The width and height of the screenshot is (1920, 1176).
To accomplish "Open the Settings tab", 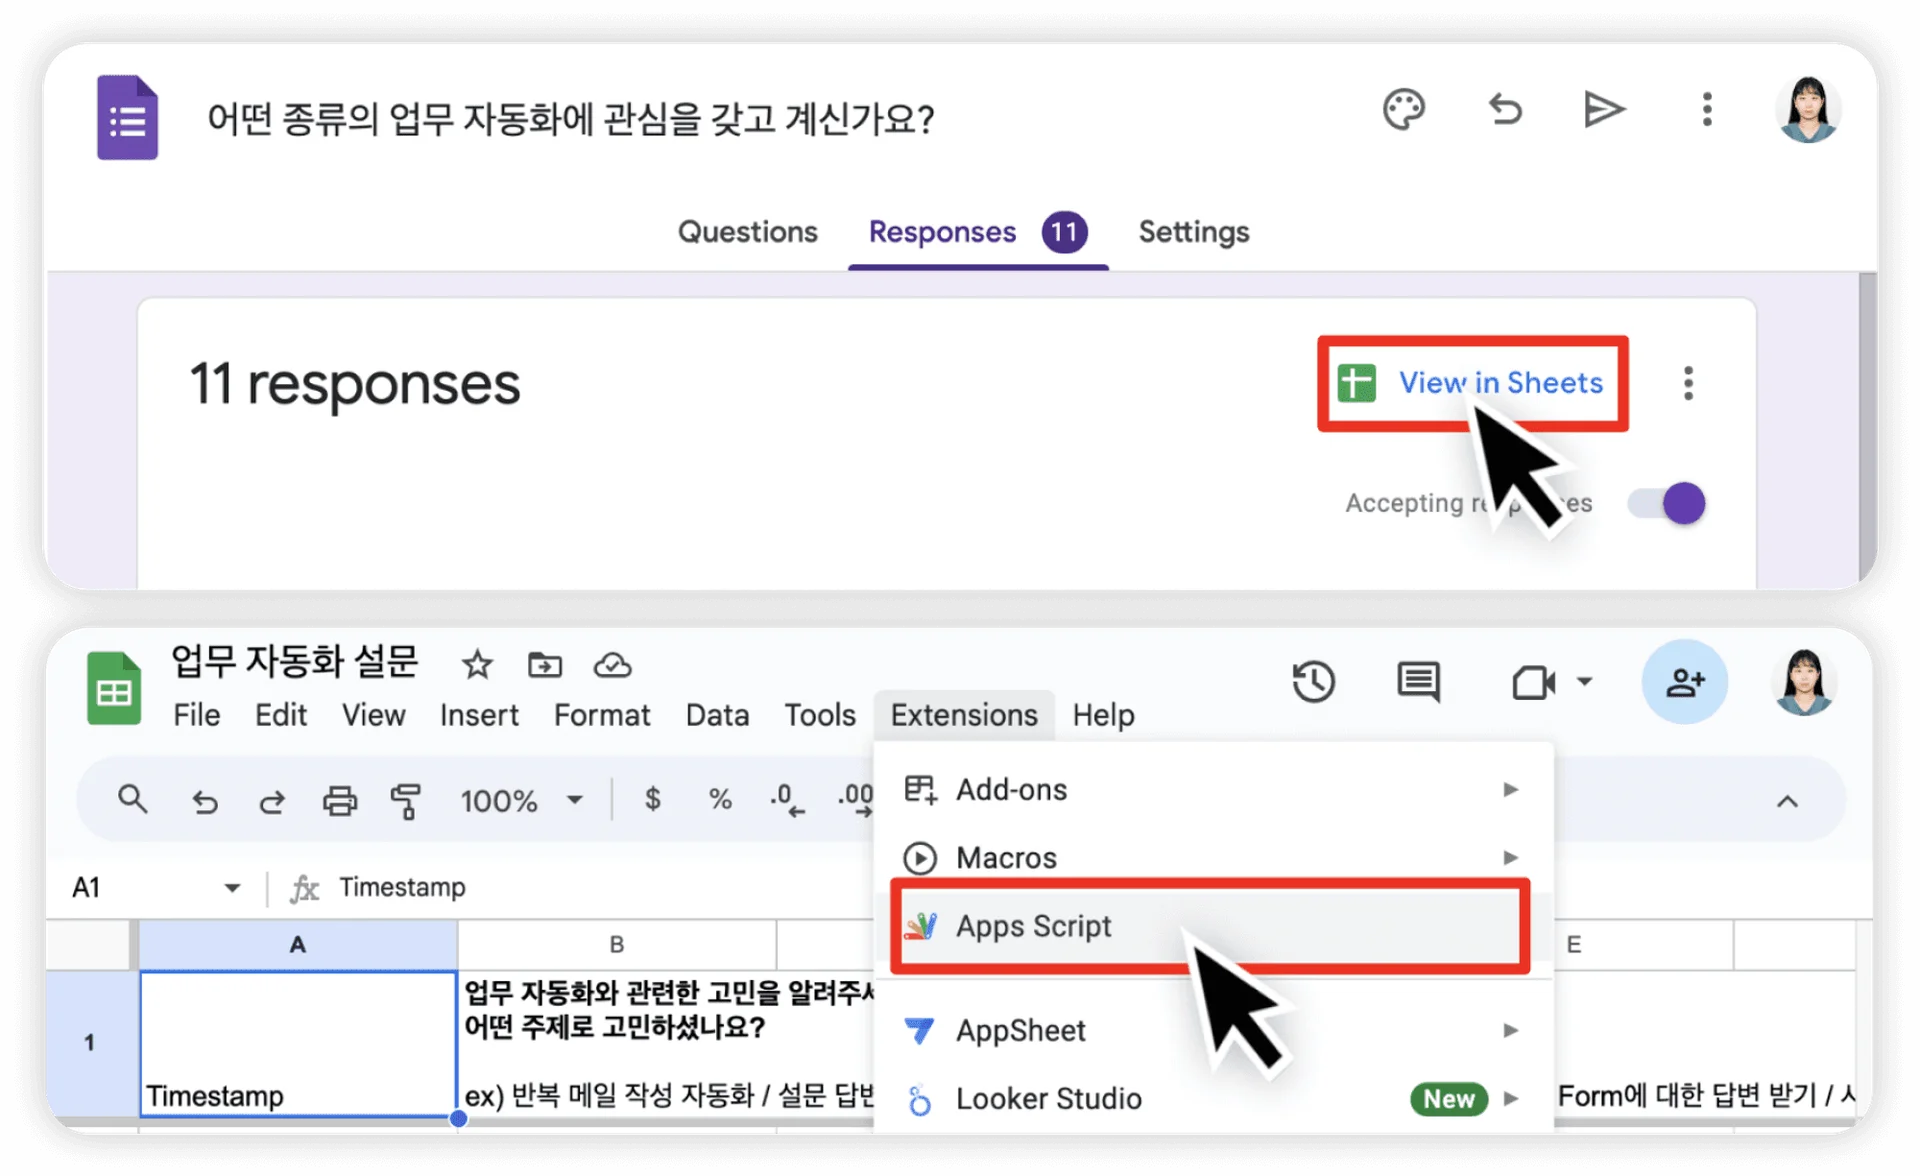I will point(1193,232).
